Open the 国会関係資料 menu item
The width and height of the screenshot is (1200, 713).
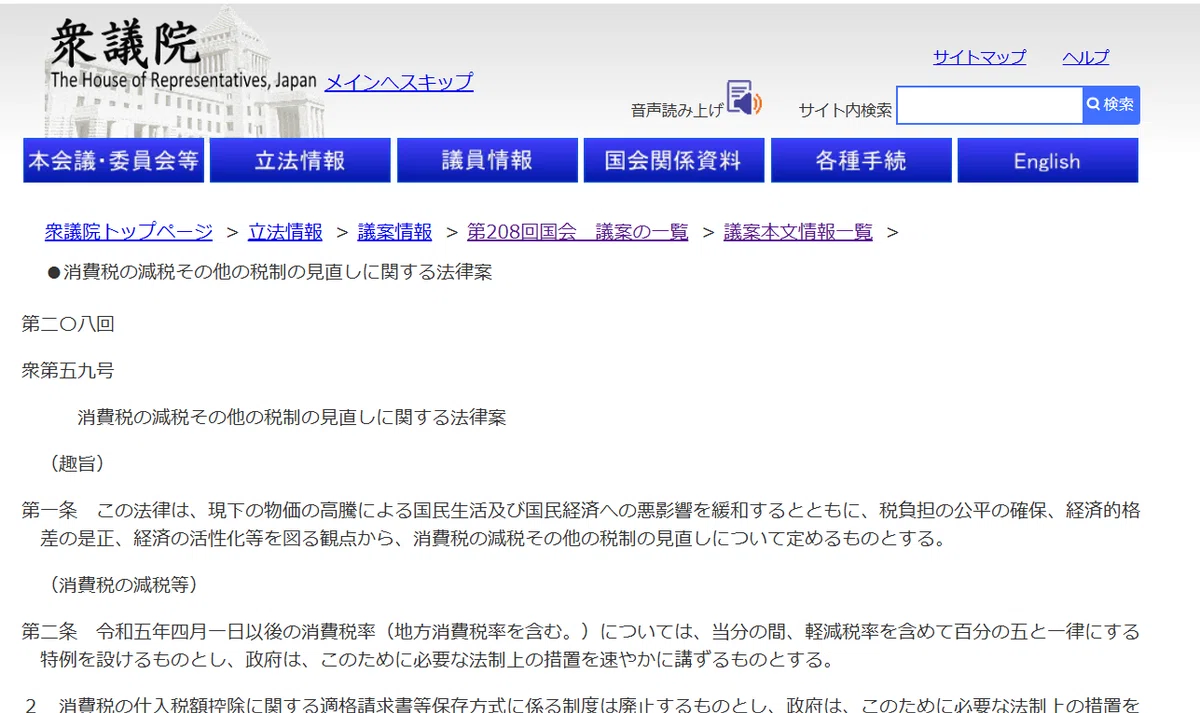[x=674, y=160]
